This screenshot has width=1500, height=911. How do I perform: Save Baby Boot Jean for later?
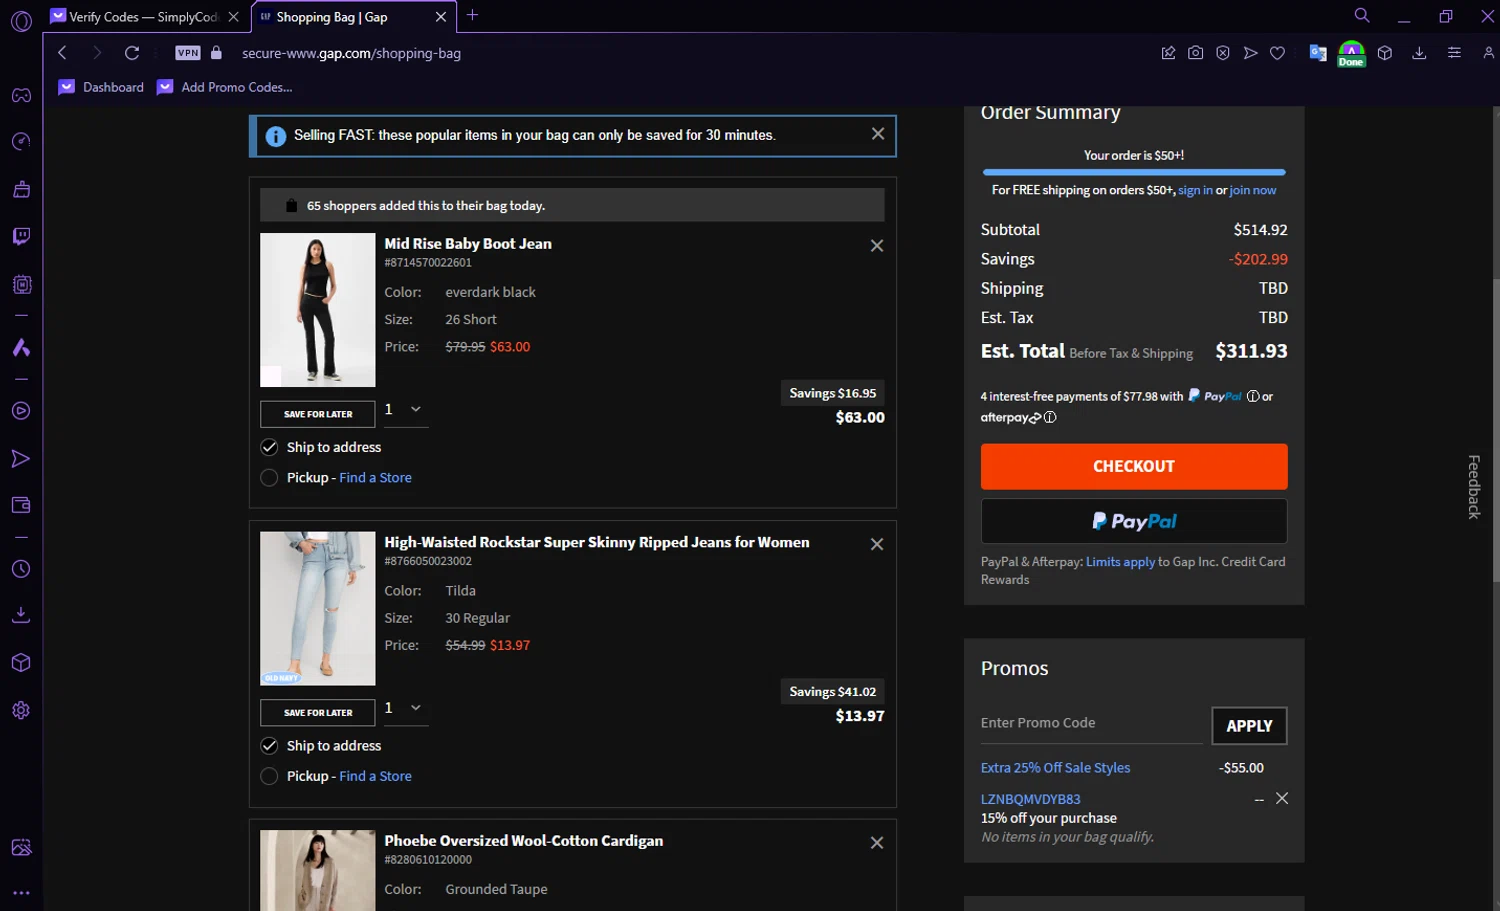tap(318, 414)
